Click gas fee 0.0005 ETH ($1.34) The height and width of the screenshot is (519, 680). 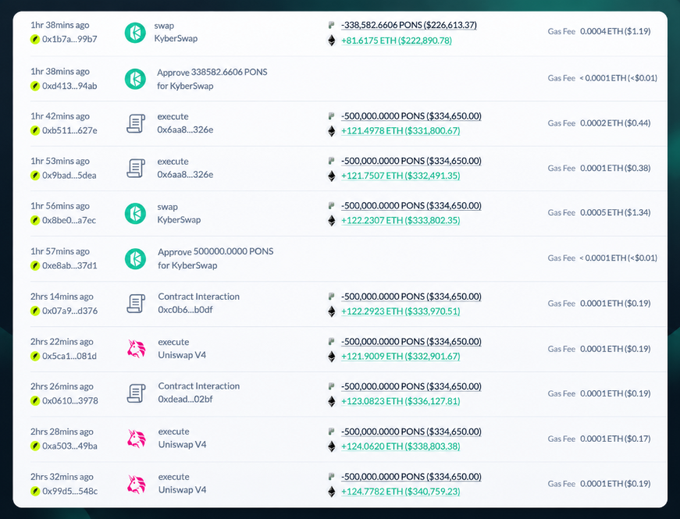[x=615, y=212]
